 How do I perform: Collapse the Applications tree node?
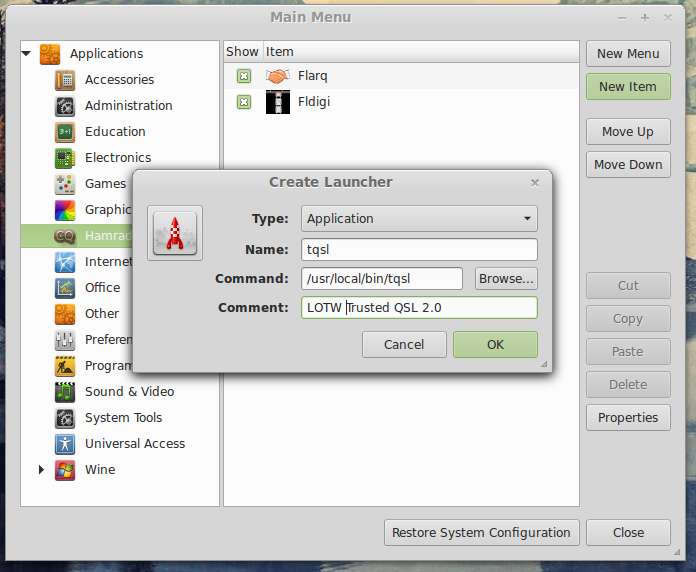click(x=27, y=54)
